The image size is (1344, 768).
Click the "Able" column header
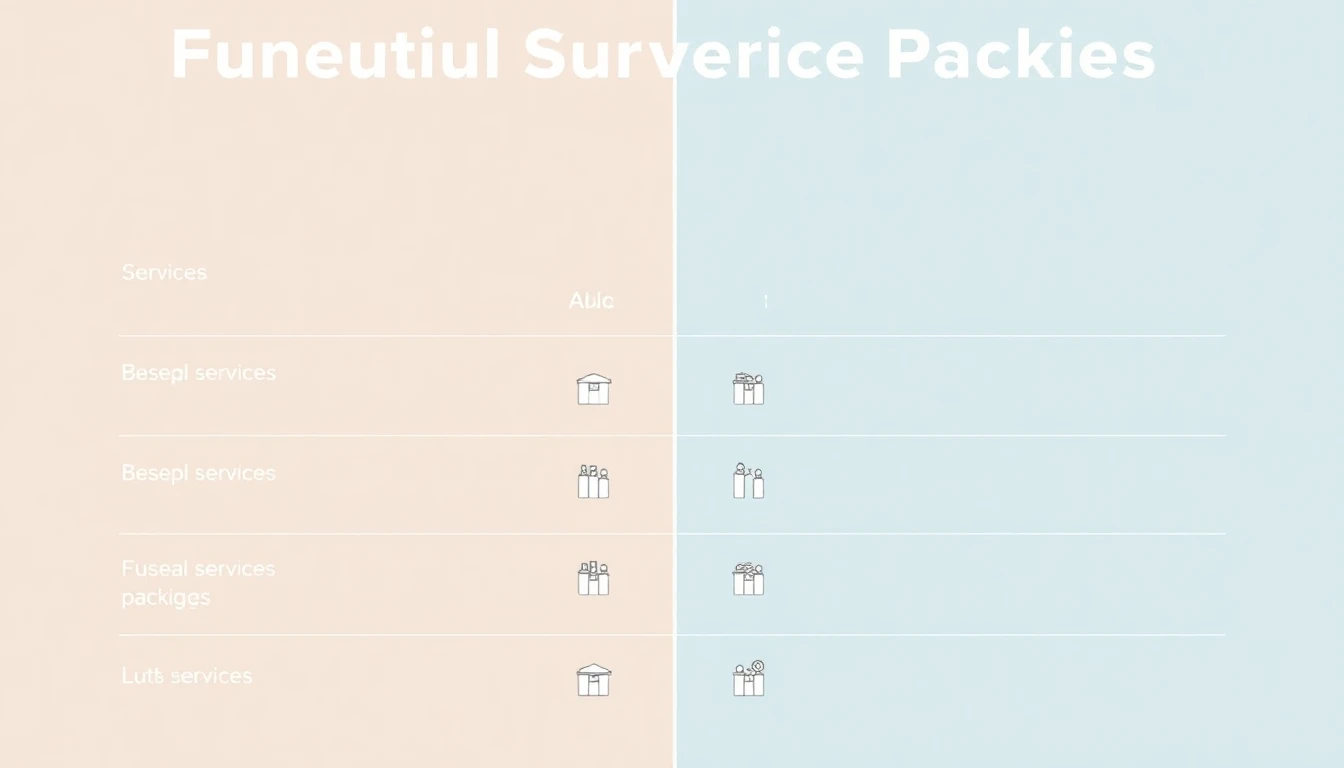pos(591,301)
